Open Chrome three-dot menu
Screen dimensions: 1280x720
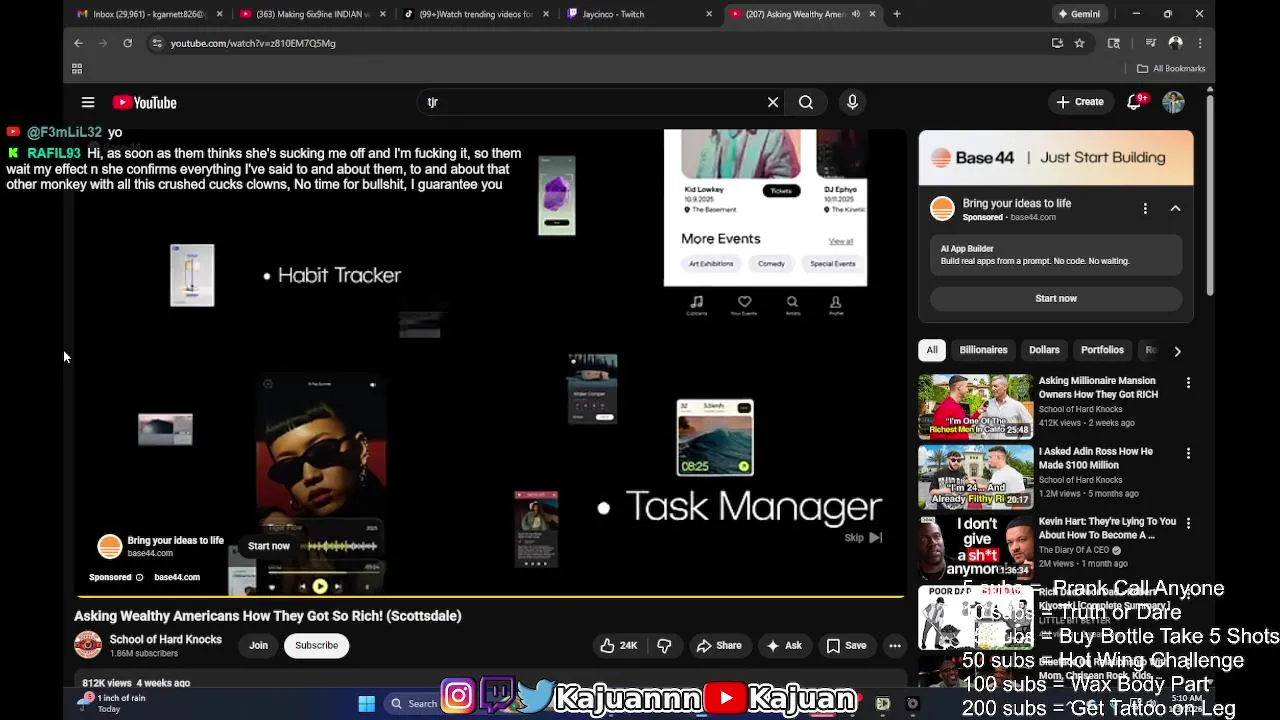tap(1200, 43)
